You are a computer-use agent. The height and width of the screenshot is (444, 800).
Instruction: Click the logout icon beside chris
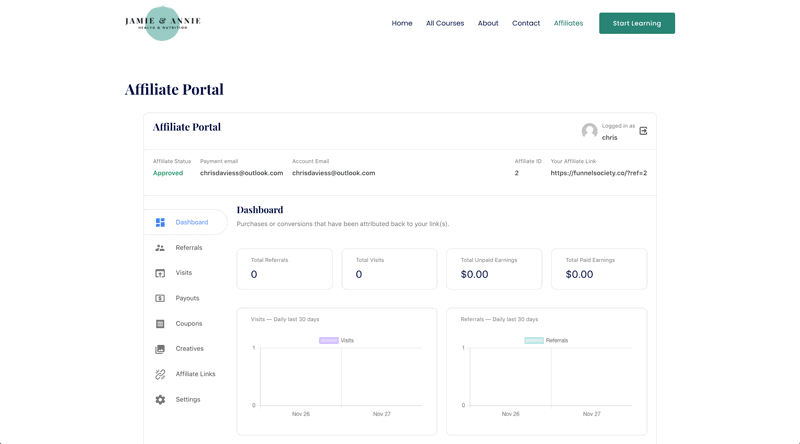[x=643, y=131]
